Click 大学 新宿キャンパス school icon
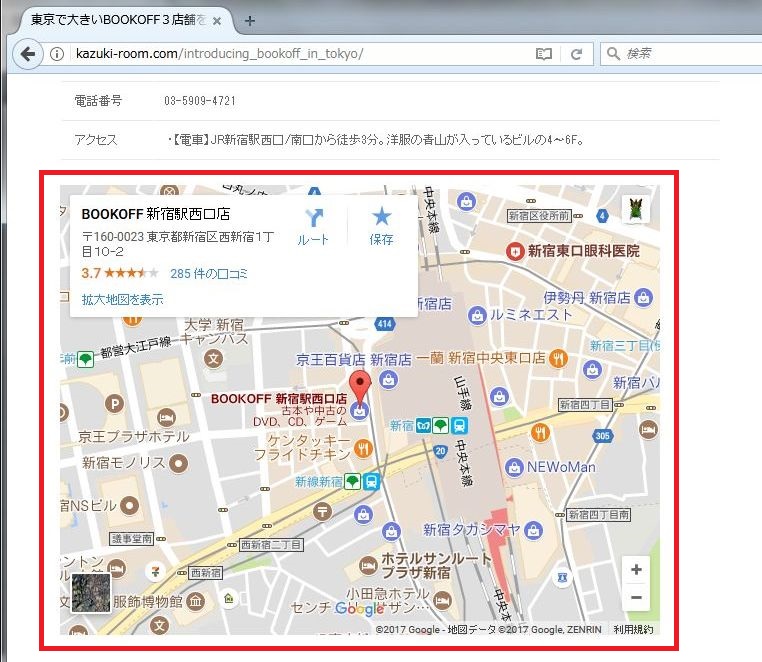The image size is (762, 662). 213,359
